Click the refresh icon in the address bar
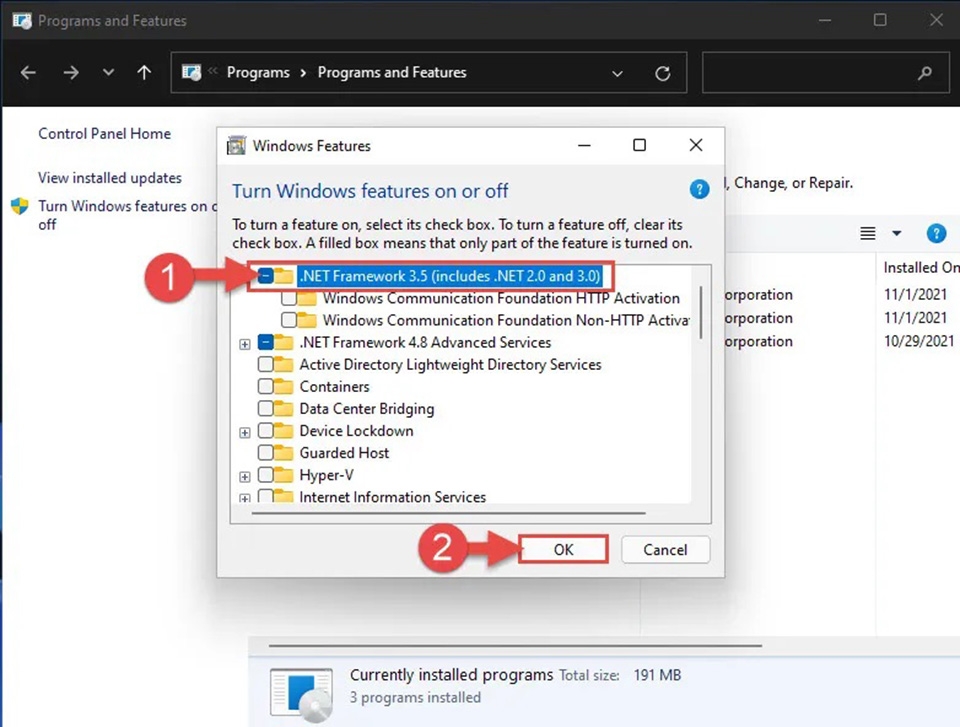This screenshot has height=727, width=960. (663, 72)
